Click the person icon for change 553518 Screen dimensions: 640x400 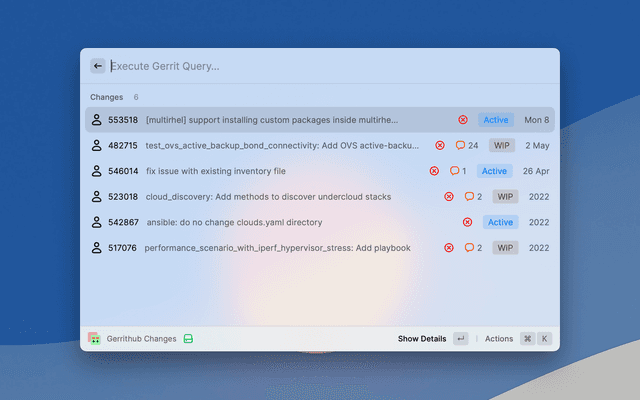click(x=97, y=120)
